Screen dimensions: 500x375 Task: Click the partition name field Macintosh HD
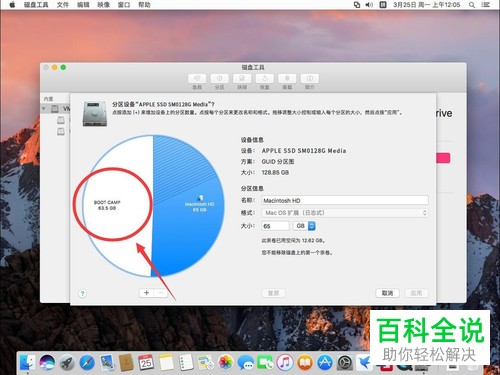point(345,200)
